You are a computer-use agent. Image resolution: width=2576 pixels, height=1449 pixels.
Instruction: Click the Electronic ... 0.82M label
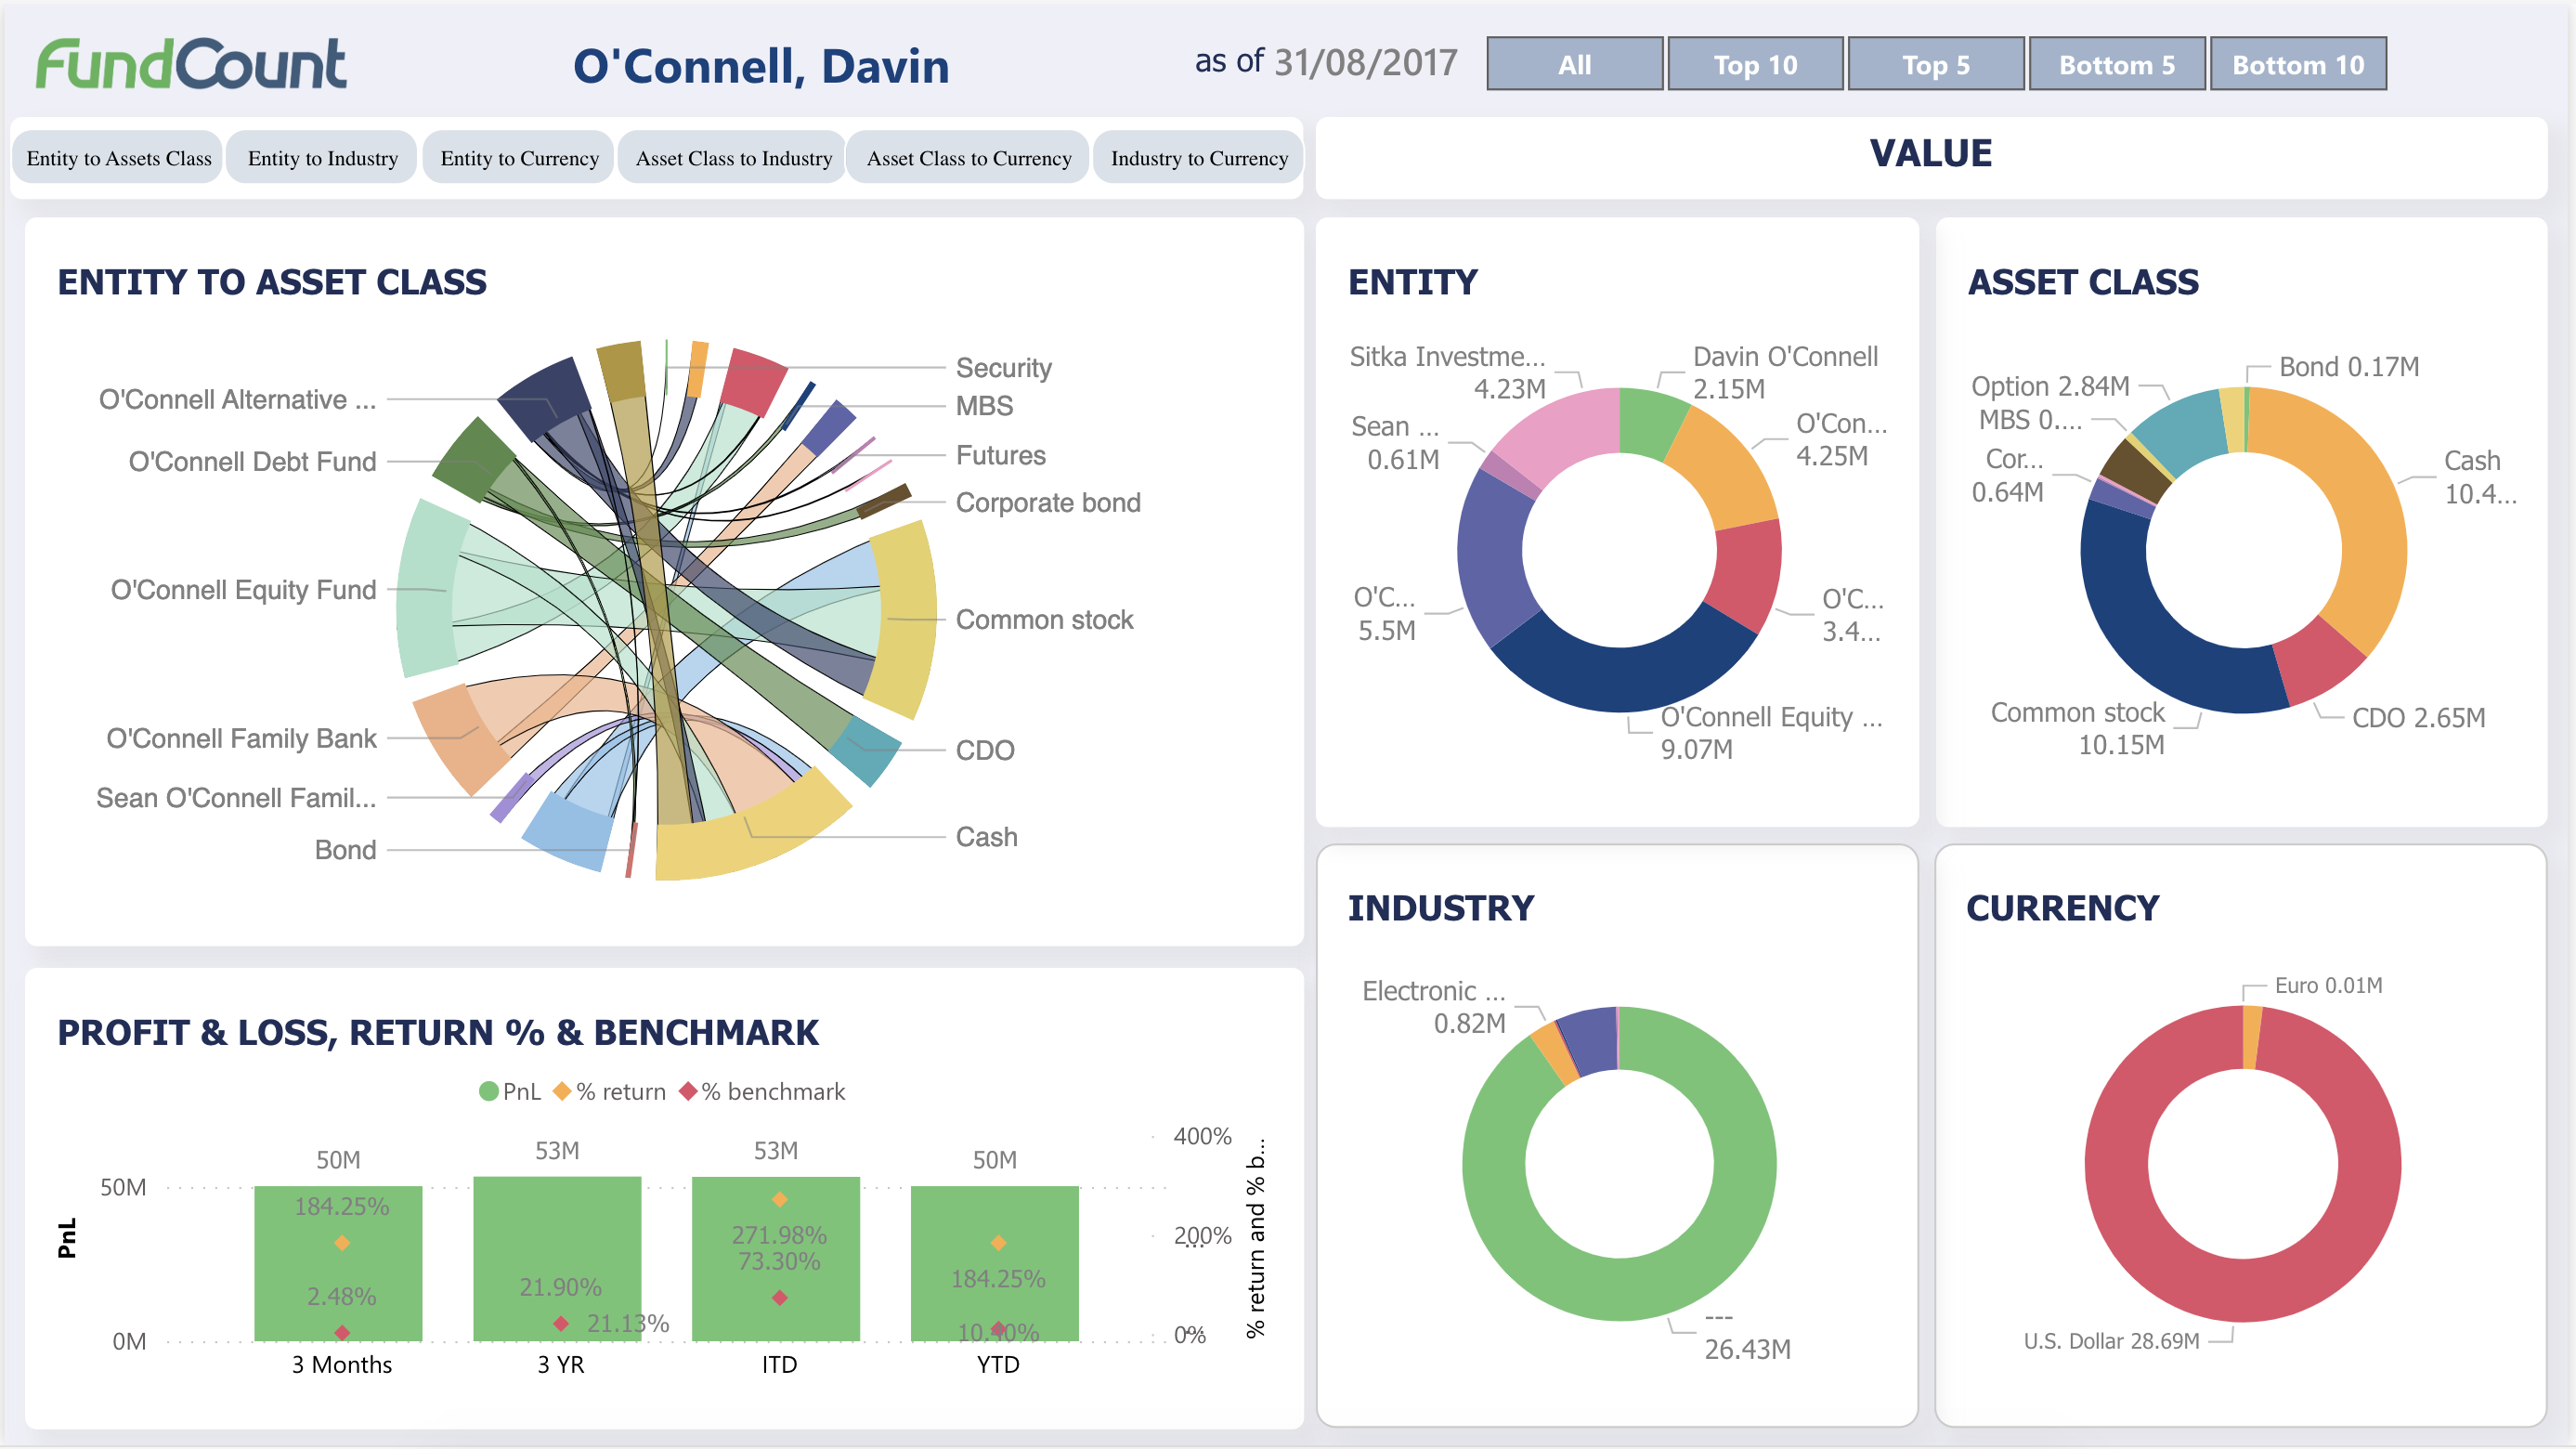pyautogui.click(x=1434, y=1006)
